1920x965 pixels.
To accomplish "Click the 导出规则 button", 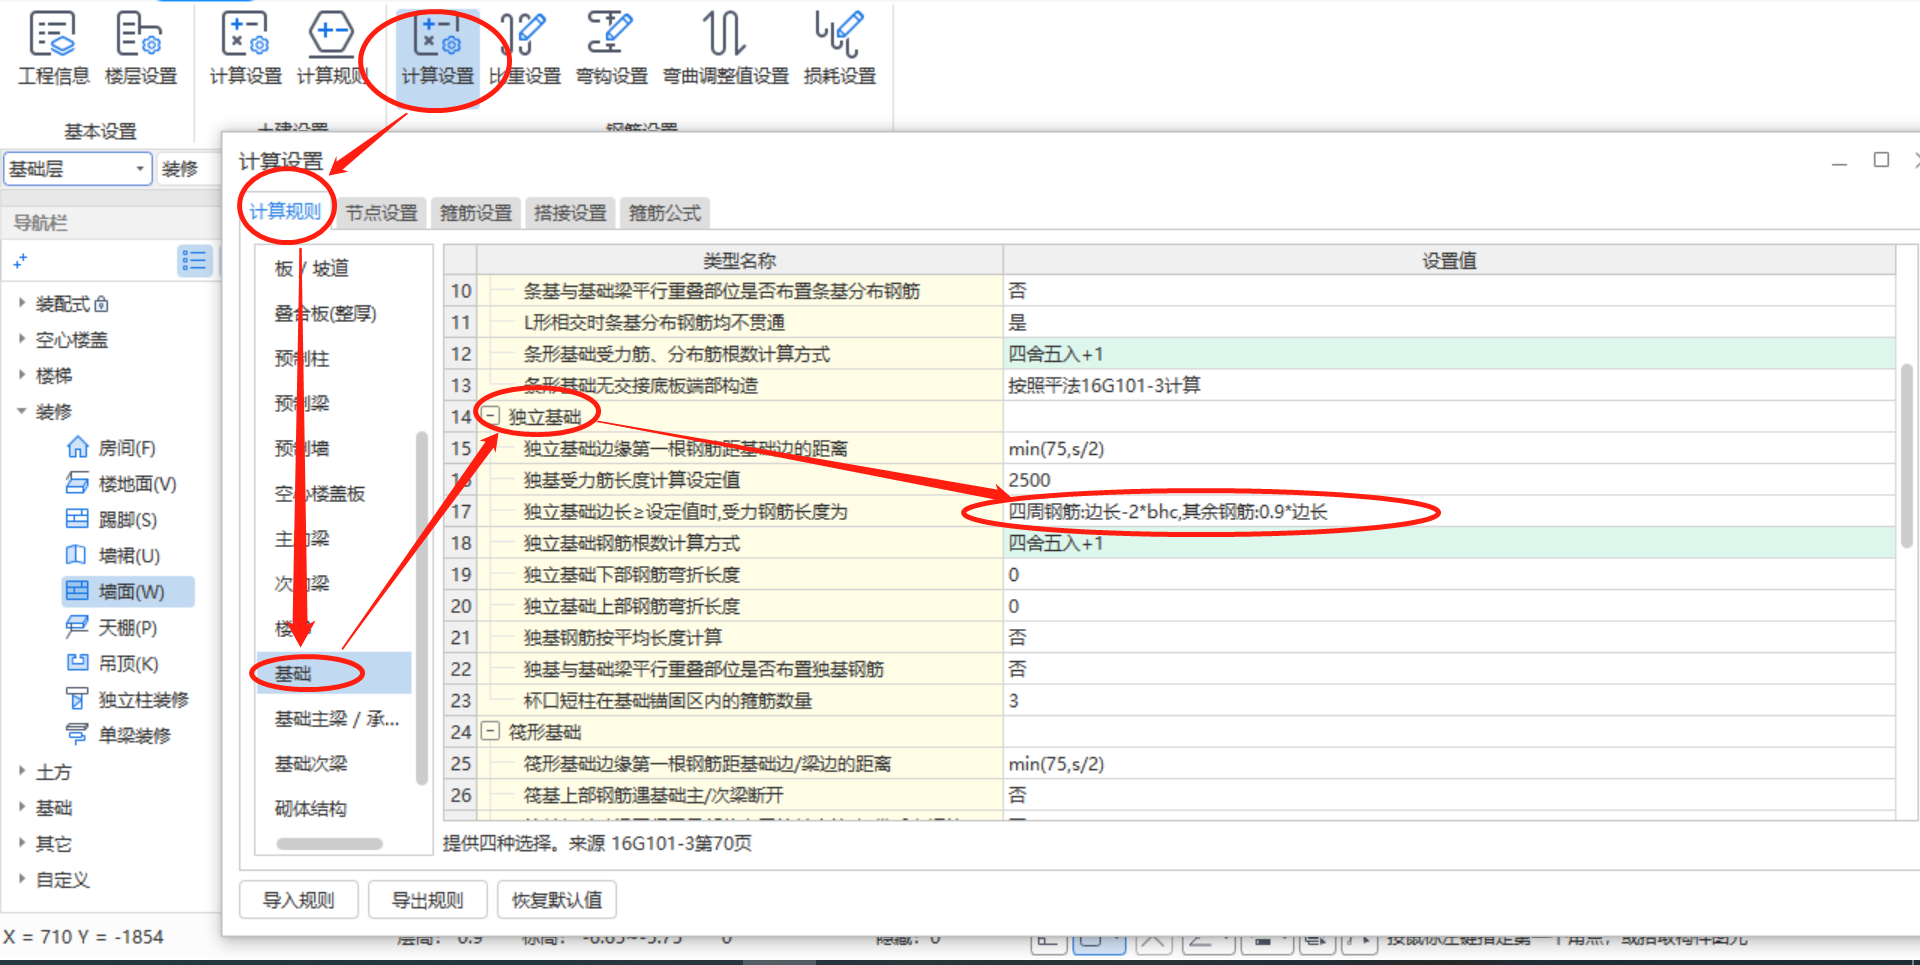I will coord(428,900).
